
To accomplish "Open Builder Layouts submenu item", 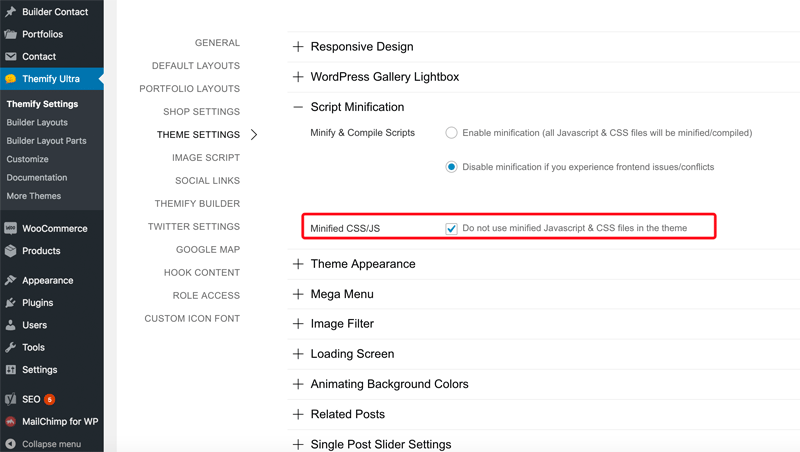I will 37,122.
